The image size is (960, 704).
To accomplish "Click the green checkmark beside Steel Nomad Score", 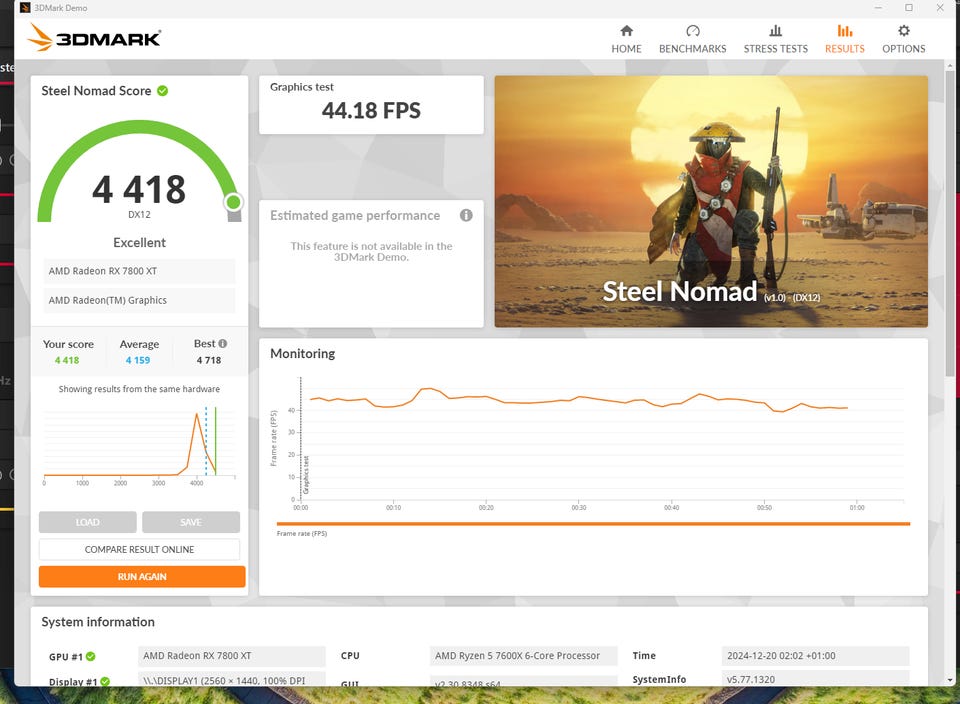I will (162, 91).
